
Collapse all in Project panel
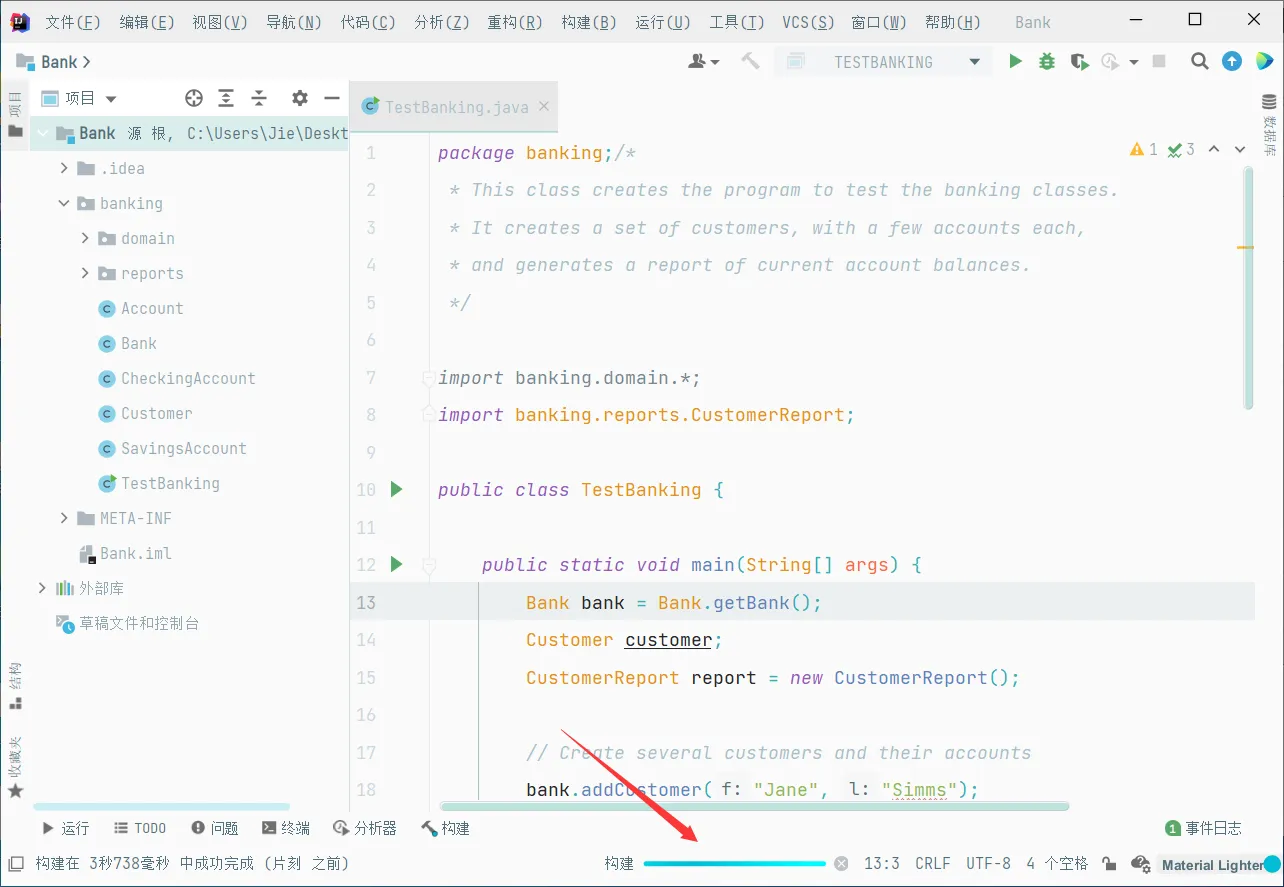259,98
